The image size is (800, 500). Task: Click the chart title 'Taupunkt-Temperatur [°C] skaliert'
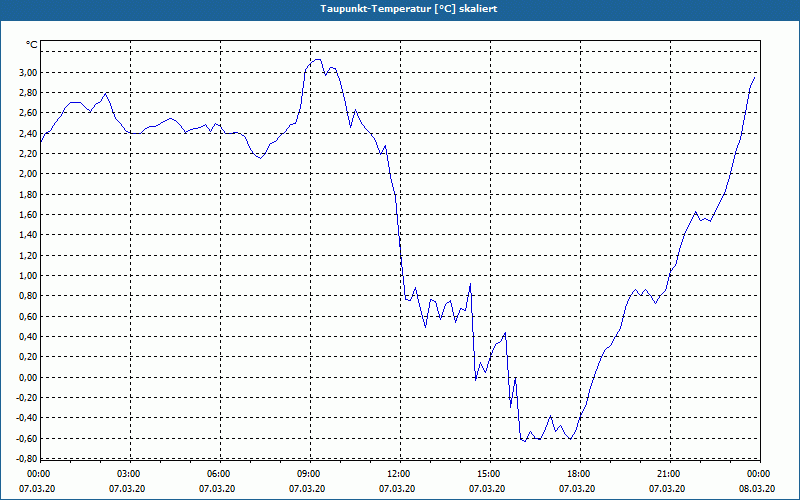[409, 9]
